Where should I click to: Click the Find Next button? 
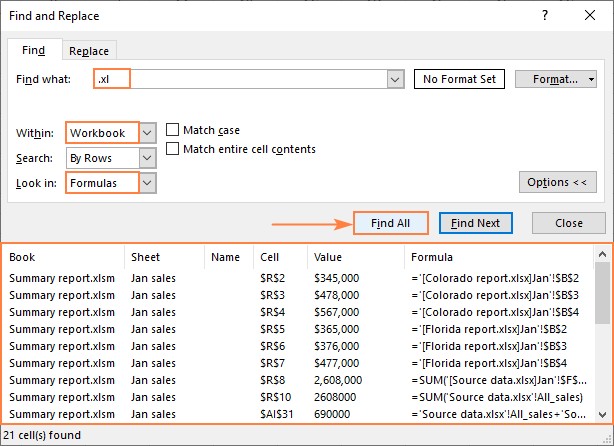click(475, 223)
